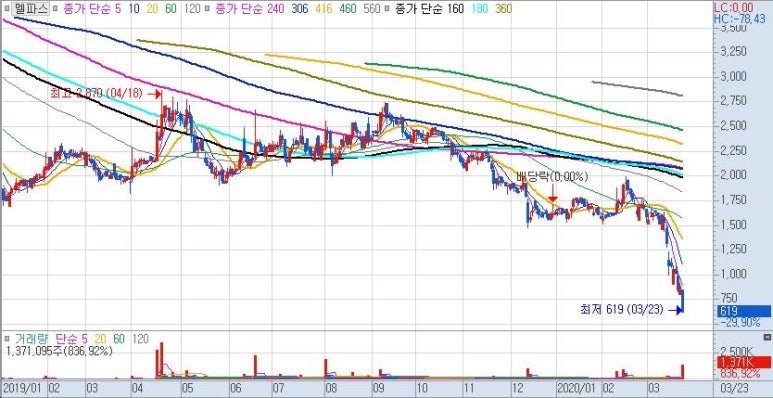Viewport: 773px width, 398px height.
Task: Toggle the square before 종가 단순 5 legend
Action: click(x=55, y=9)
